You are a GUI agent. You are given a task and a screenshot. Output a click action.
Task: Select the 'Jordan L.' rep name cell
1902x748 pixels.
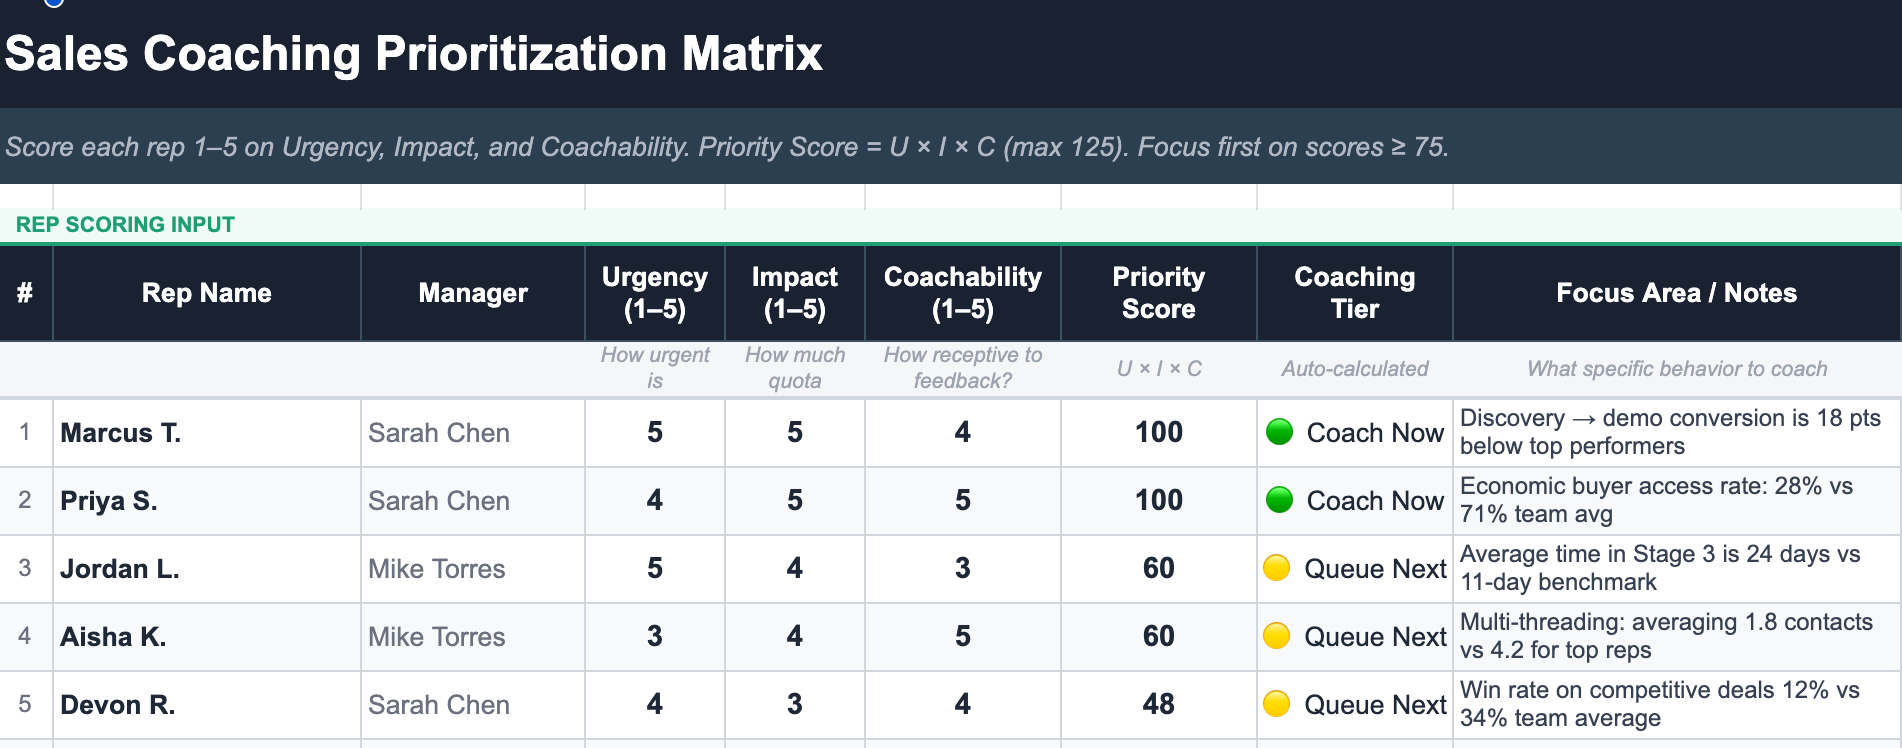pos(207,569)
